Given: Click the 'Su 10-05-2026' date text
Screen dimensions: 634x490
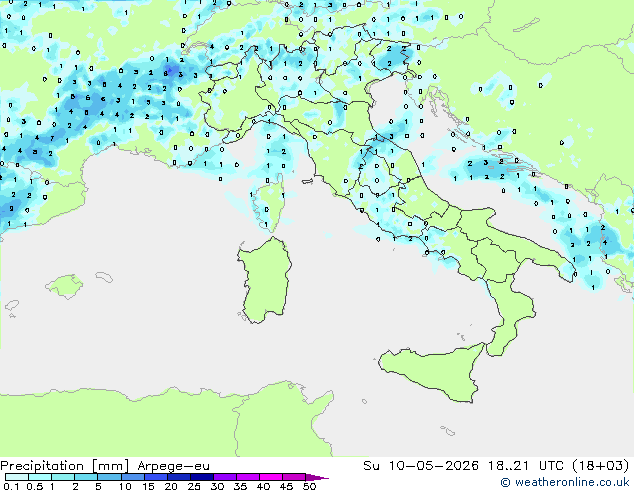Looking at the screenshot, I should click(x=421, y=465).
